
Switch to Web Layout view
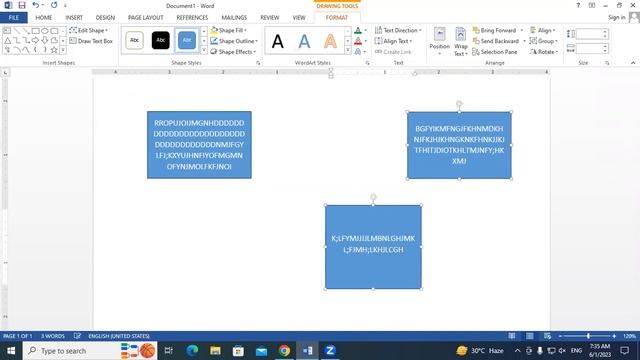[547, 336]
